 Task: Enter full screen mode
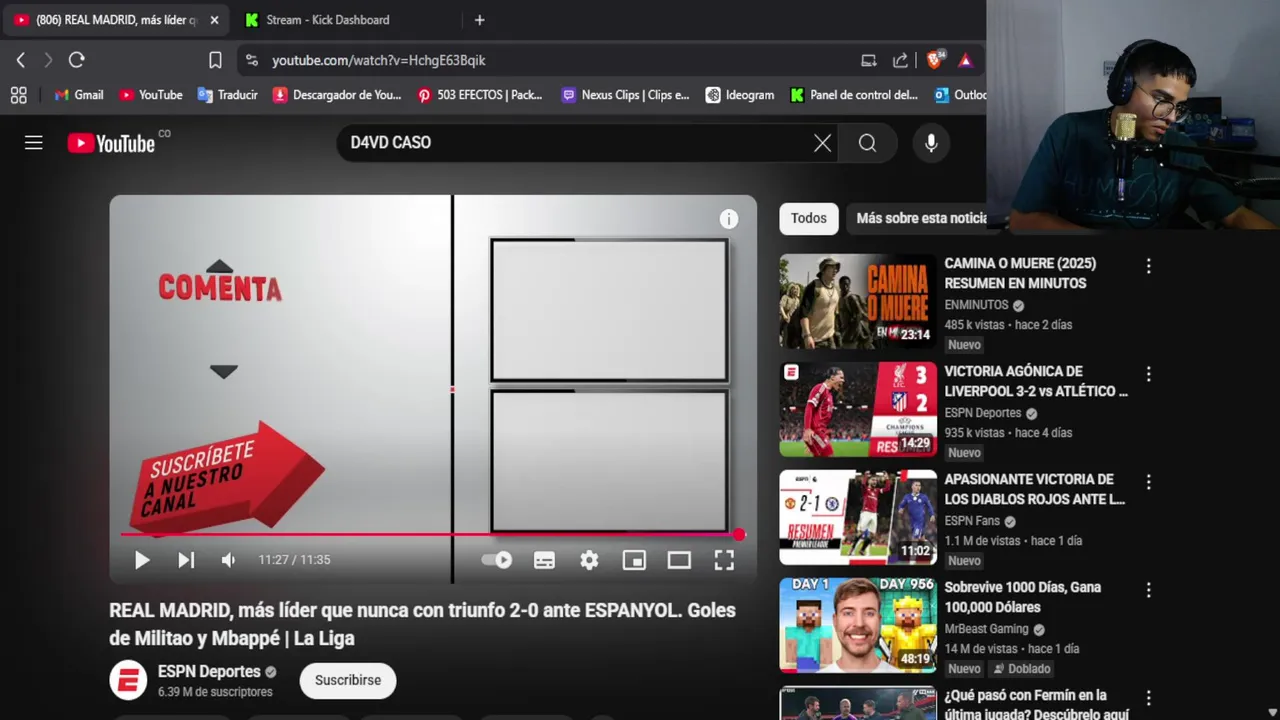[x=724, y=560]
